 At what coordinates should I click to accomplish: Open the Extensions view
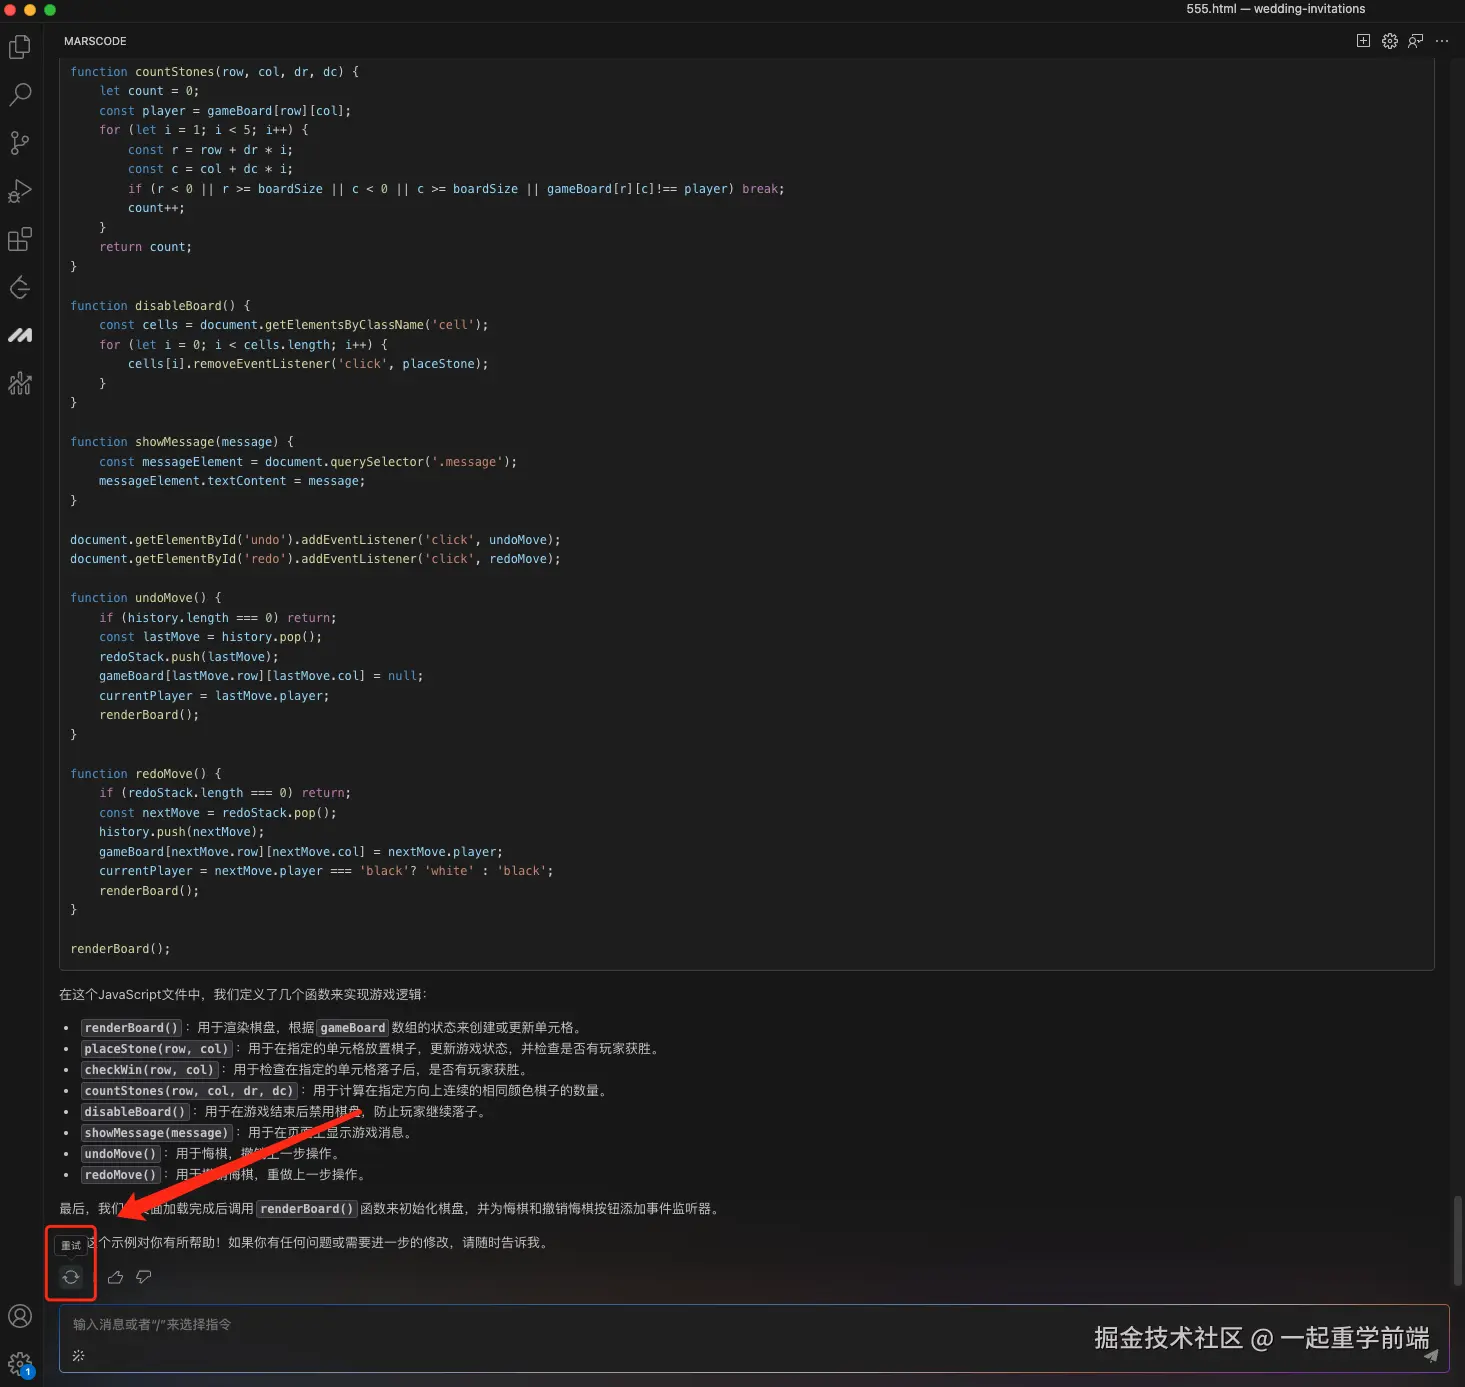[x=20, y=239]
